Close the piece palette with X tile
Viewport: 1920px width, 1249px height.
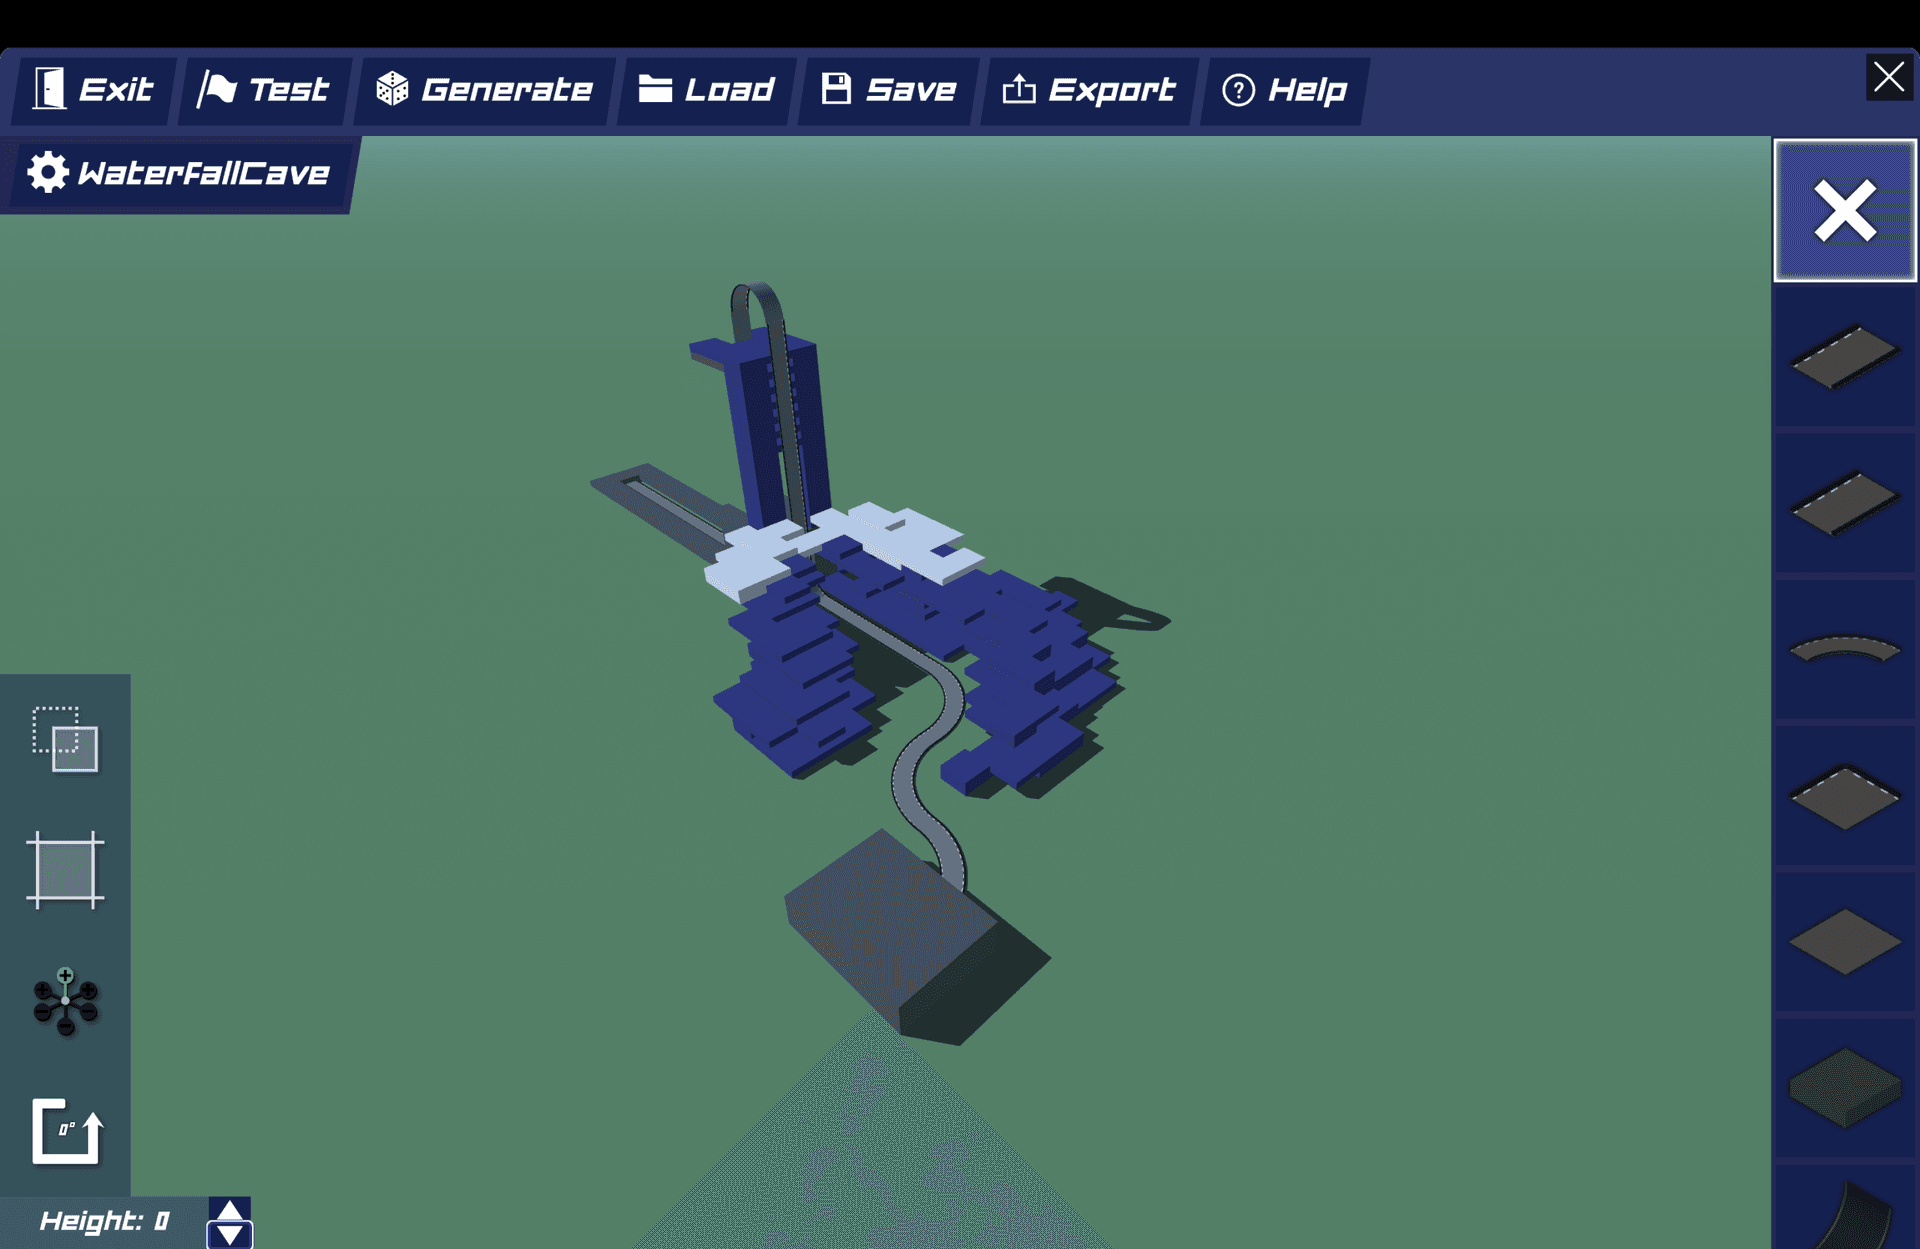coord(1844,211)
